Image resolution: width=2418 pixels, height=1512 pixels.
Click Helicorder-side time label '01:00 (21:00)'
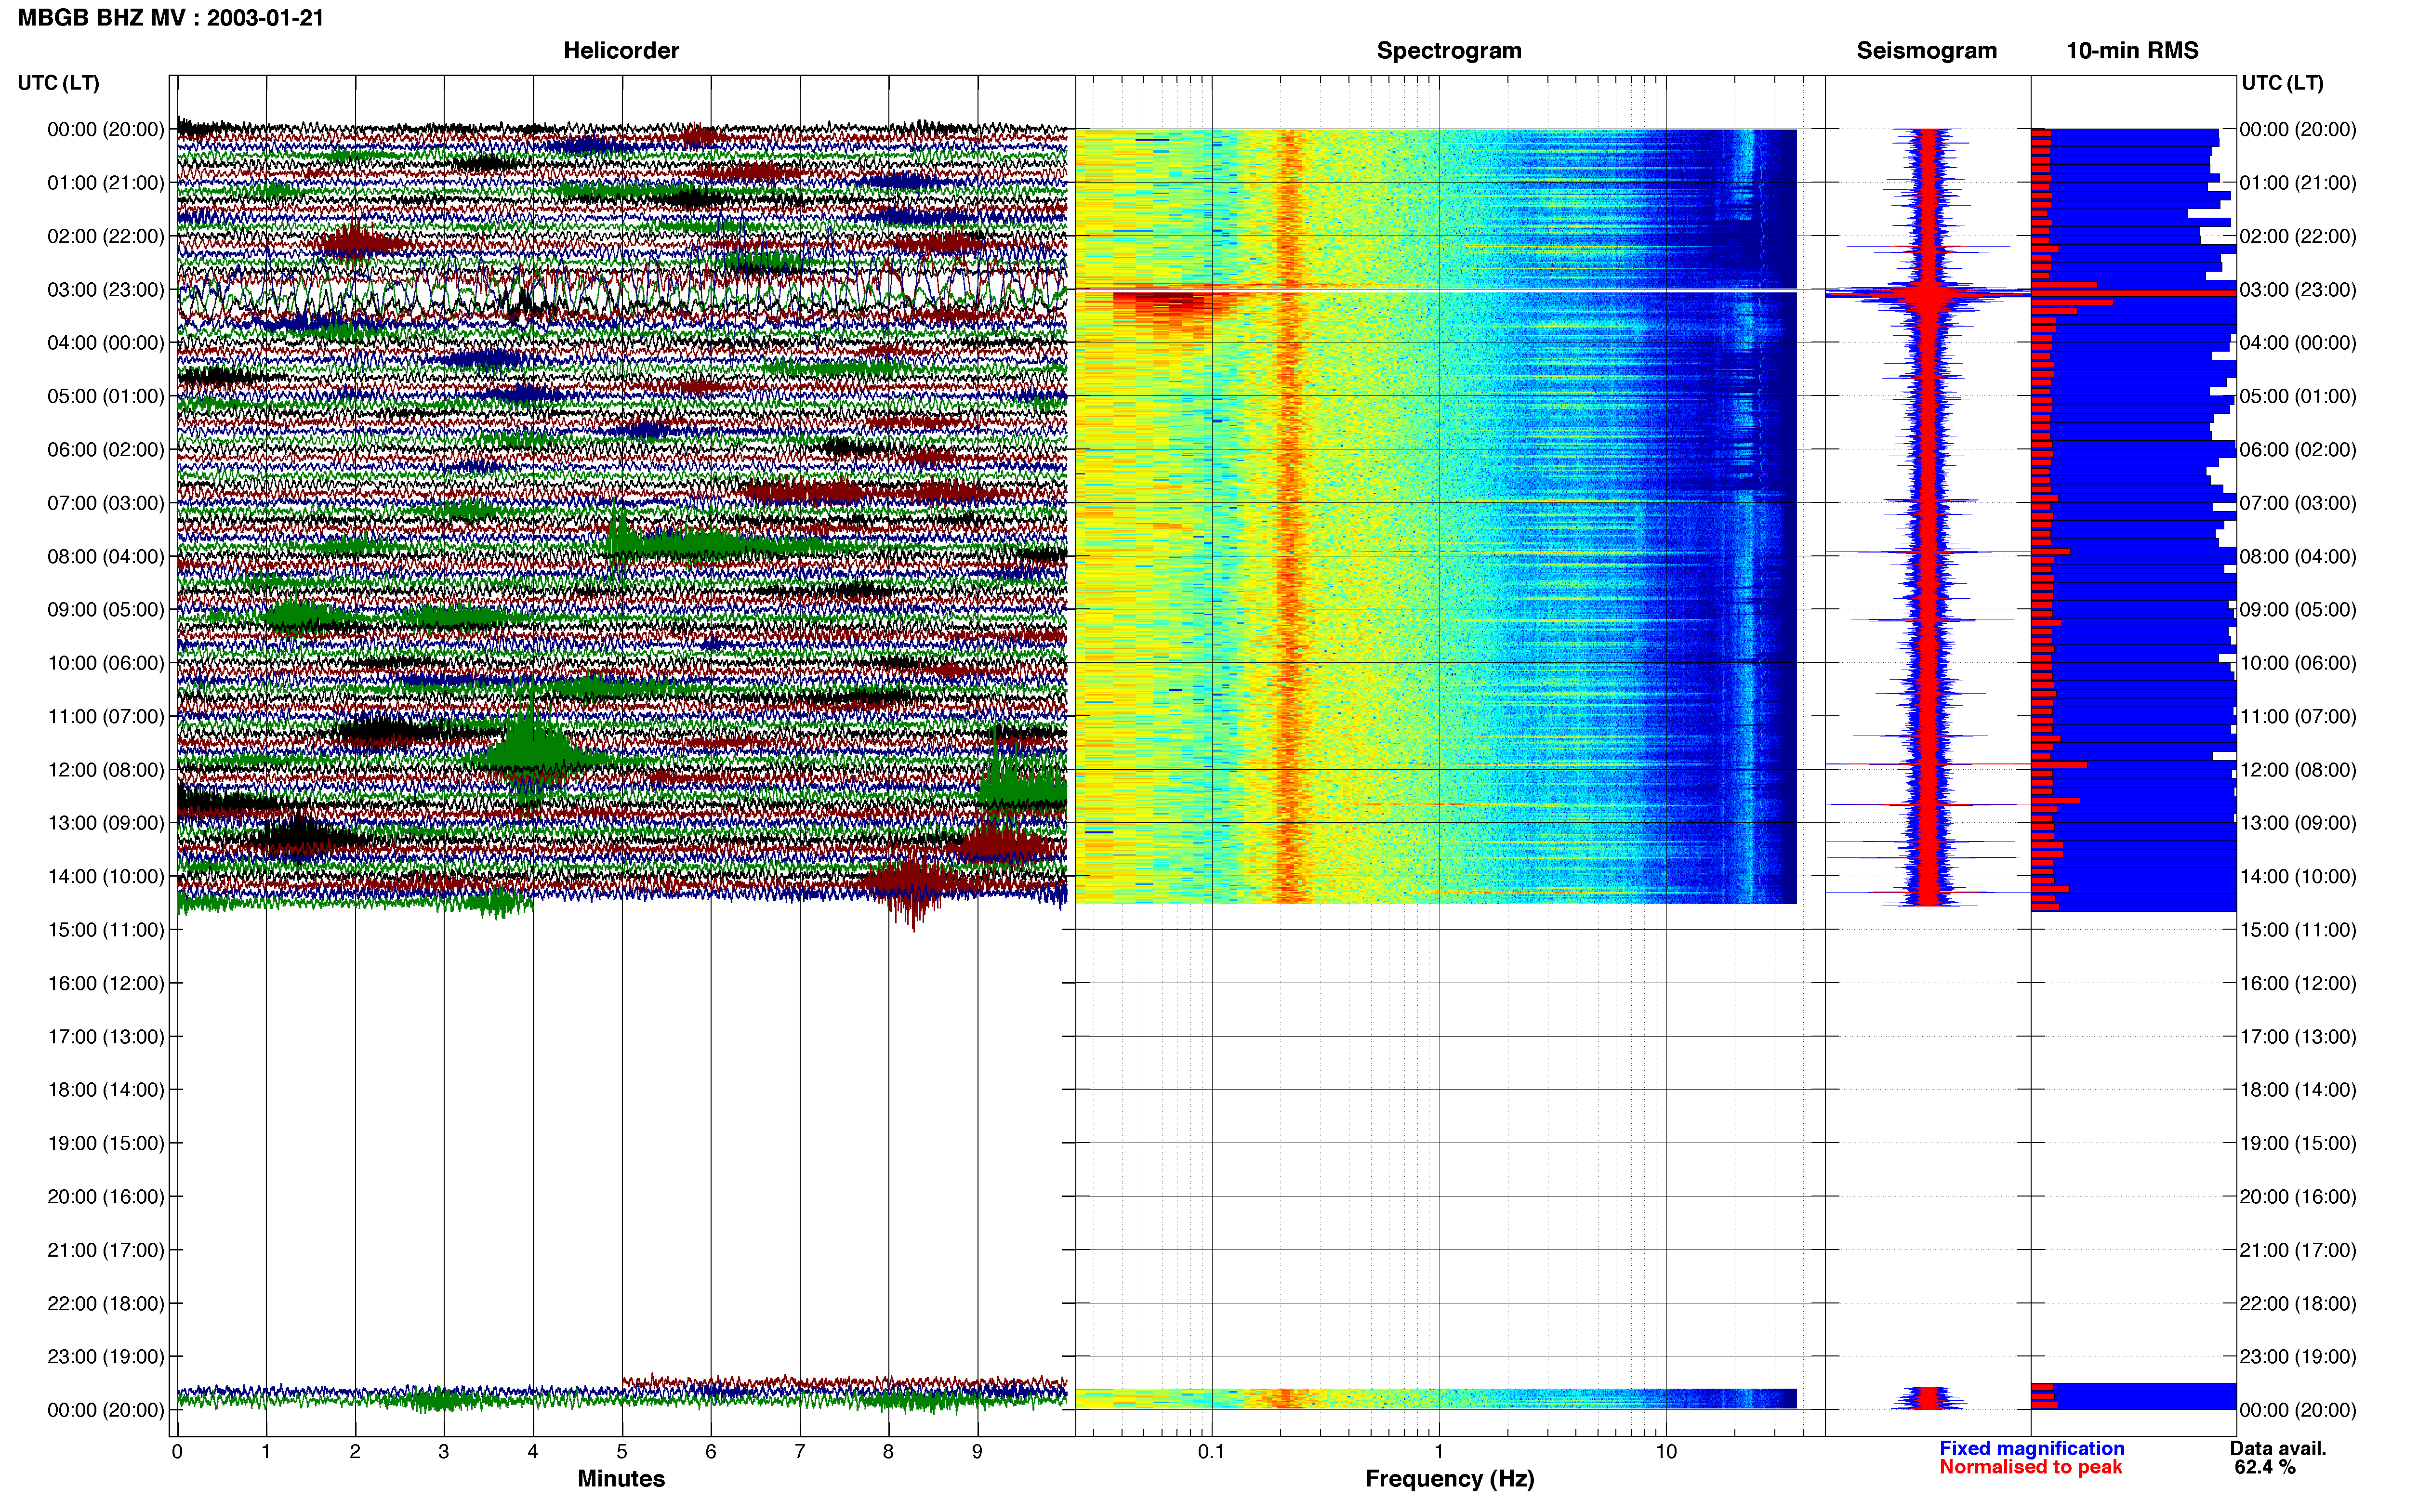pos(106,183)
